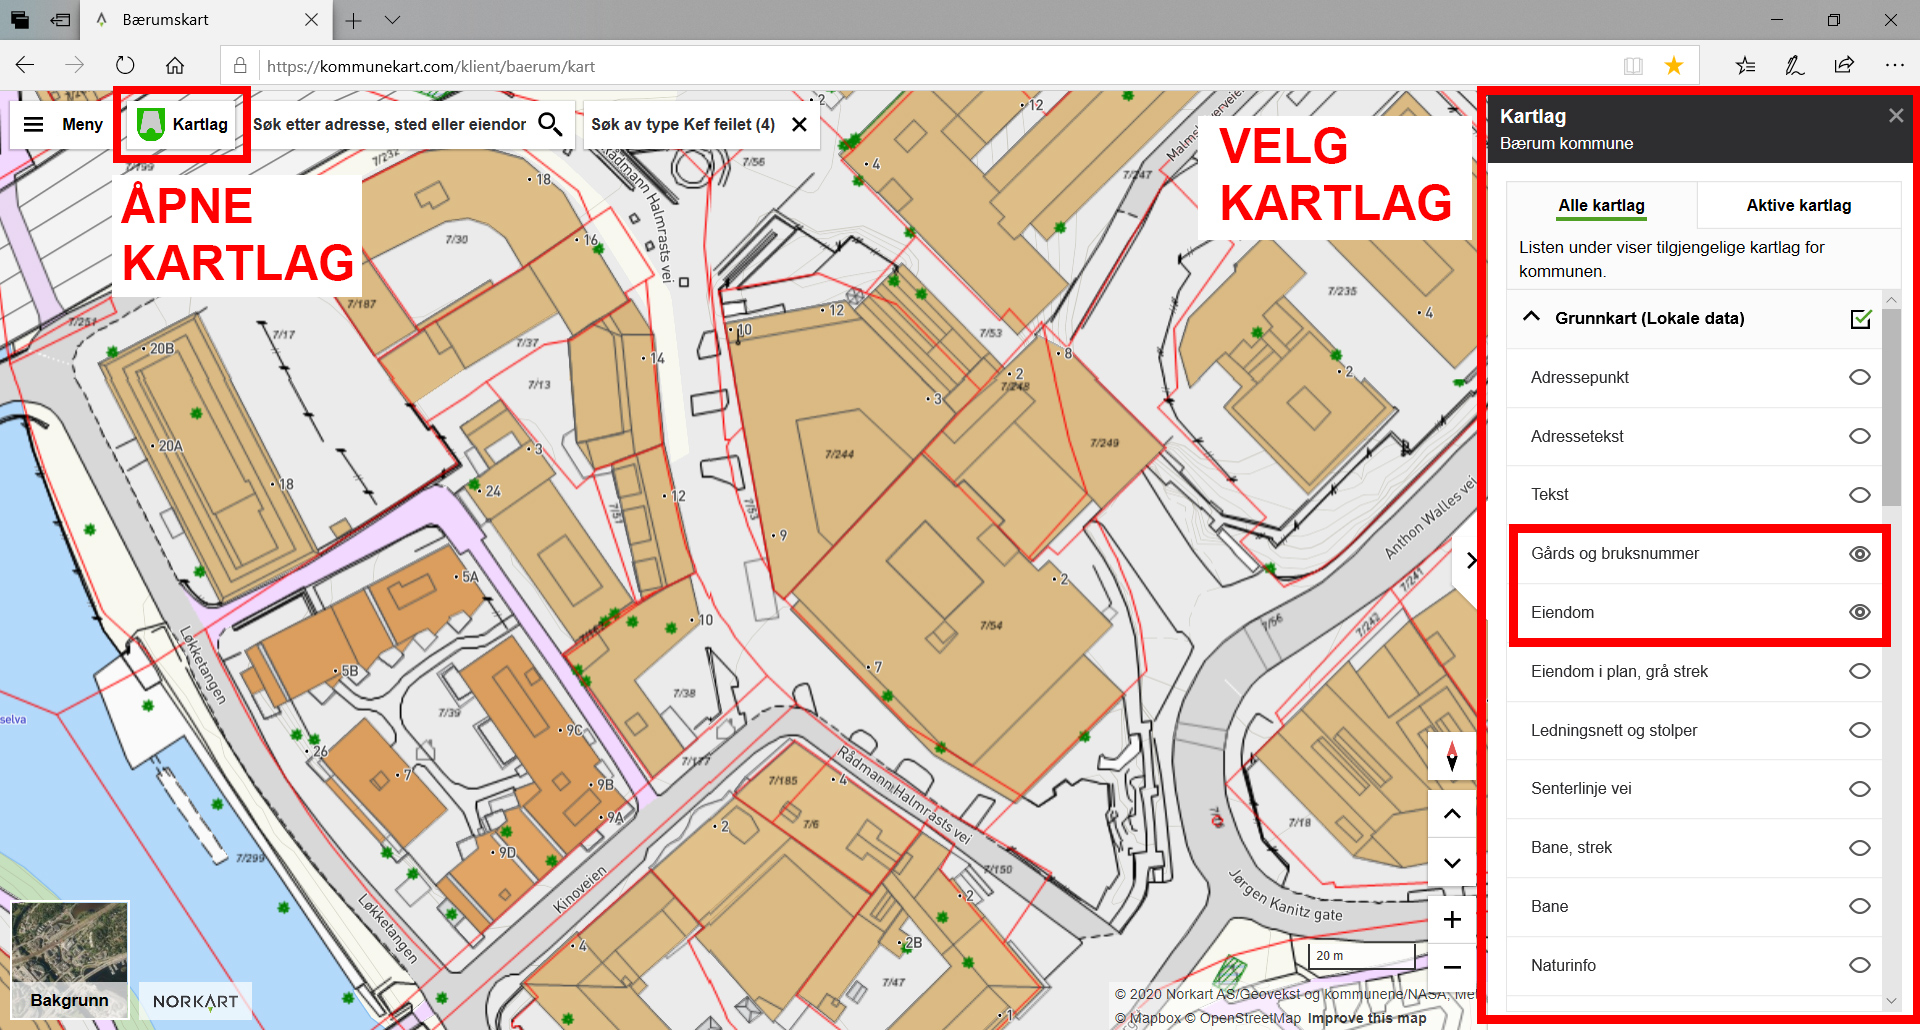
Task: Select the Ledningsnett og stolper row text
Action: click(1614, 730)
